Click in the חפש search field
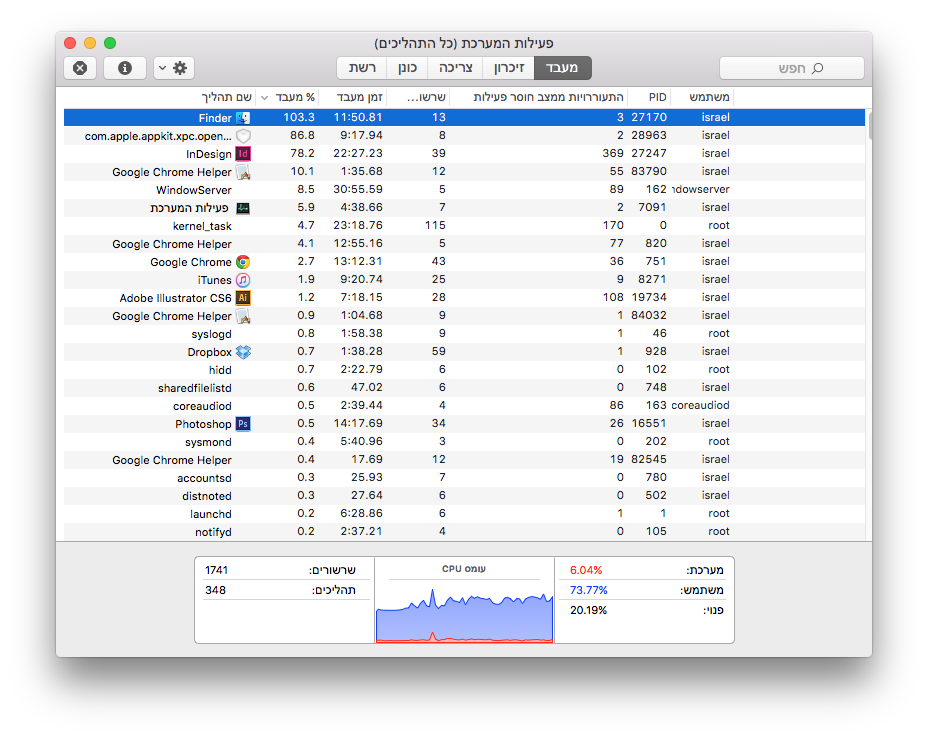Viewport: 928px width, 737px height. (x=791, y=68)
